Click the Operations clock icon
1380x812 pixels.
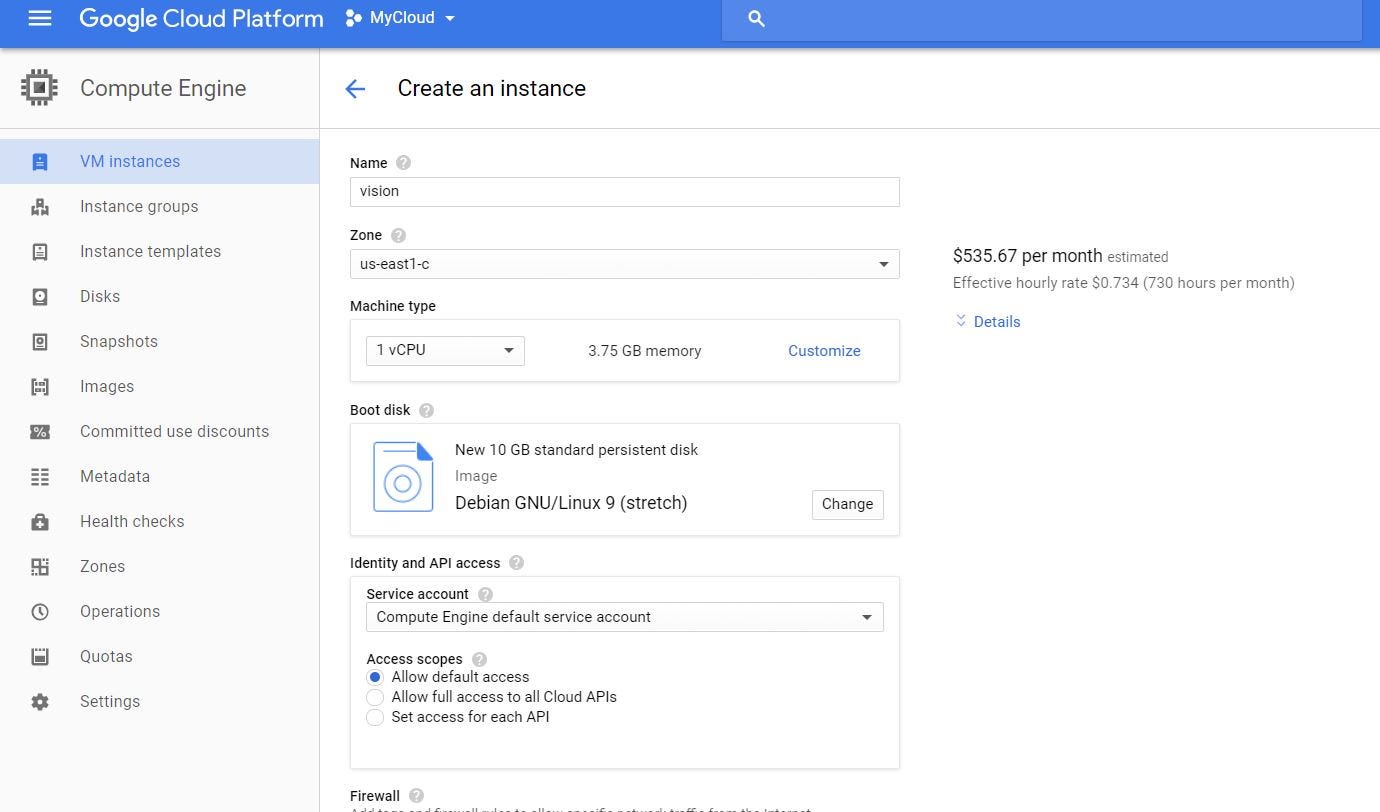pyautogui.click(x=40, y=612)
